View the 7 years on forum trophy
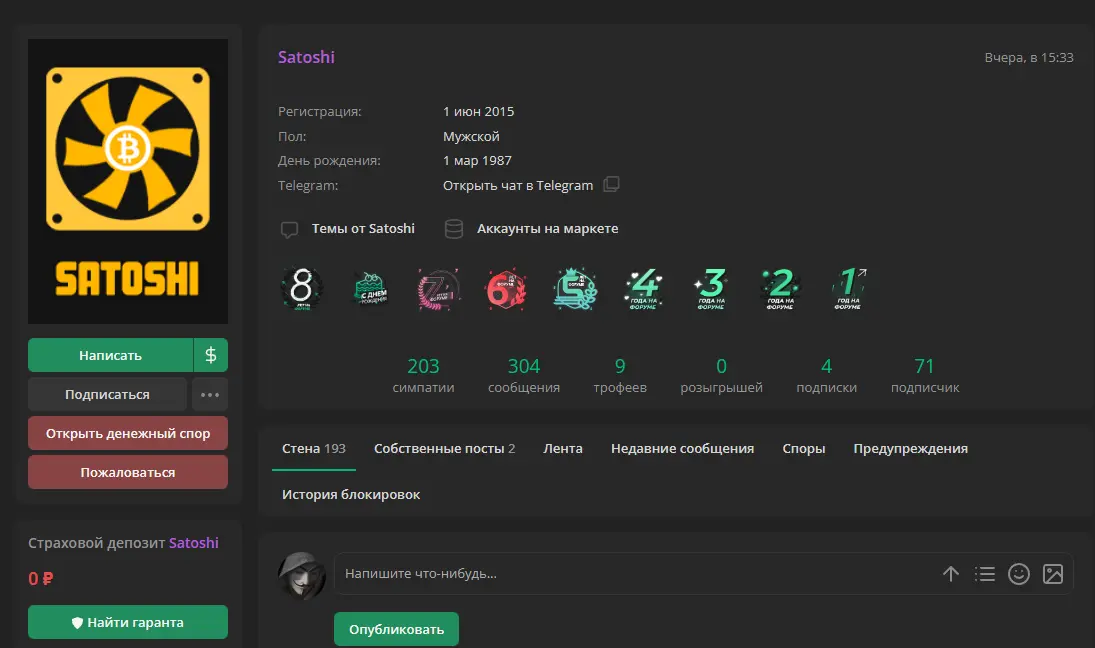 pos(439,288)
